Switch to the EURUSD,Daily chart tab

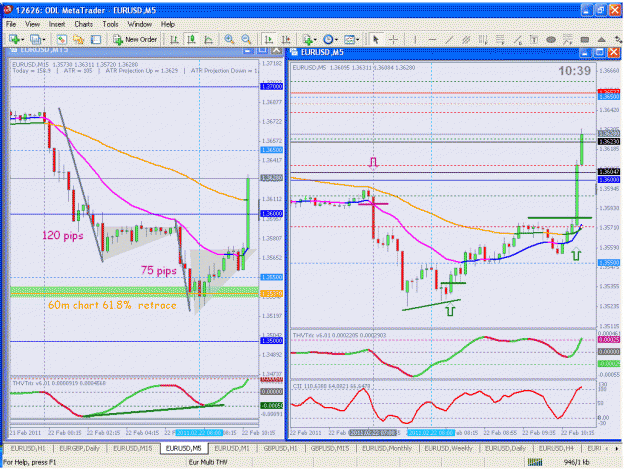pos(505,448)
